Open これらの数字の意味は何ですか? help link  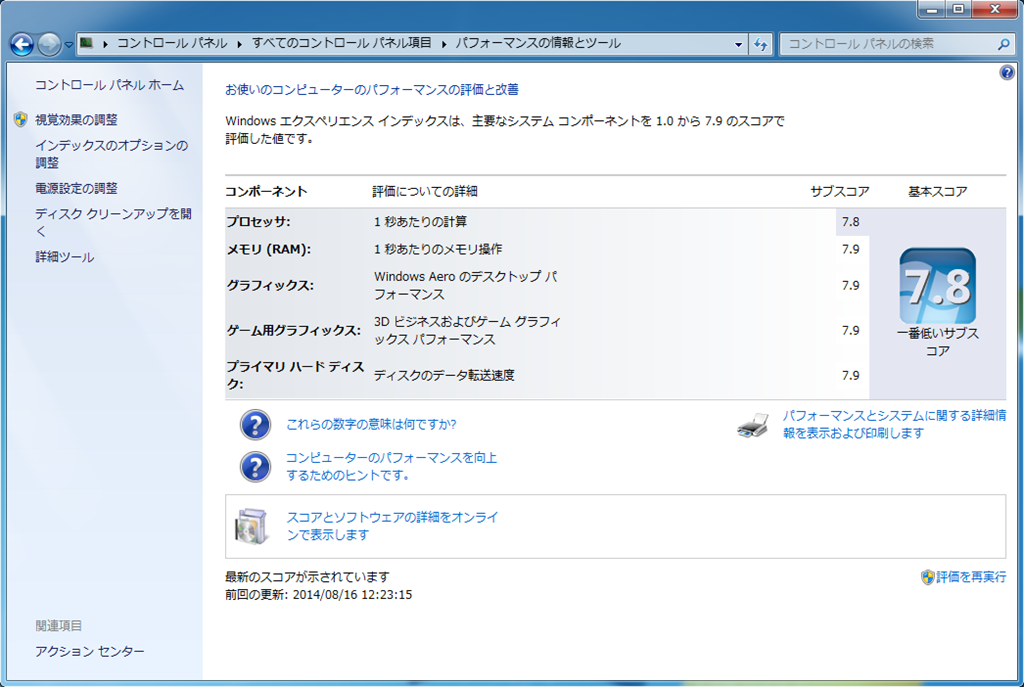[x=372, y=424]
